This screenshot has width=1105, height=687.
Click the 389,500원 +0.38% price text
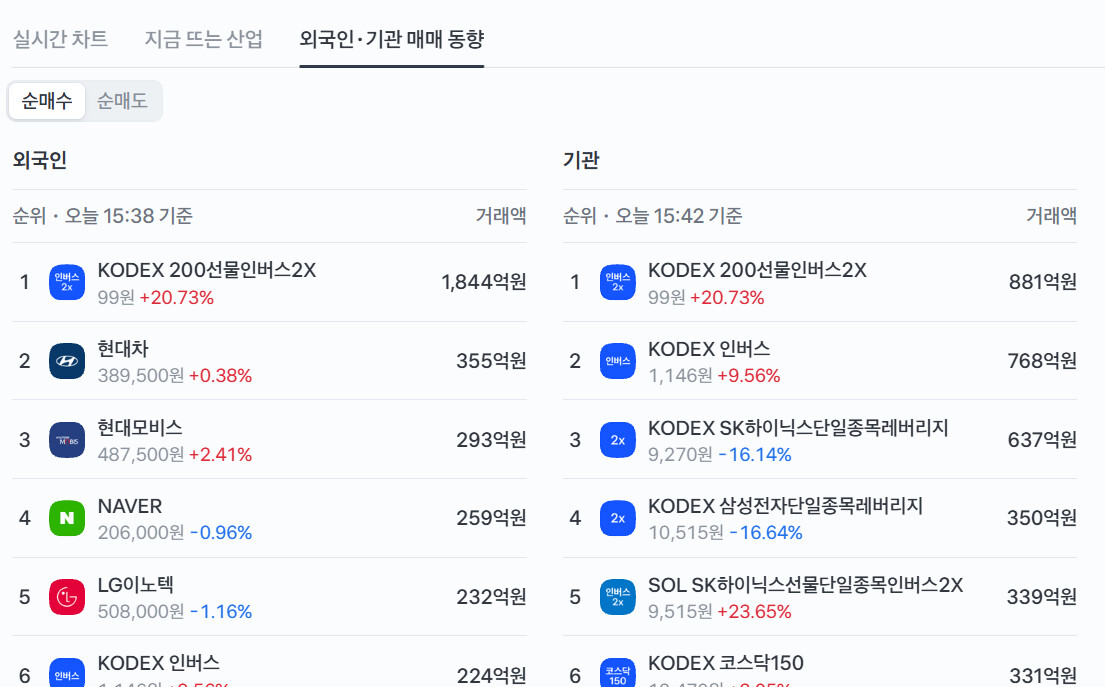tap(175, 376)
